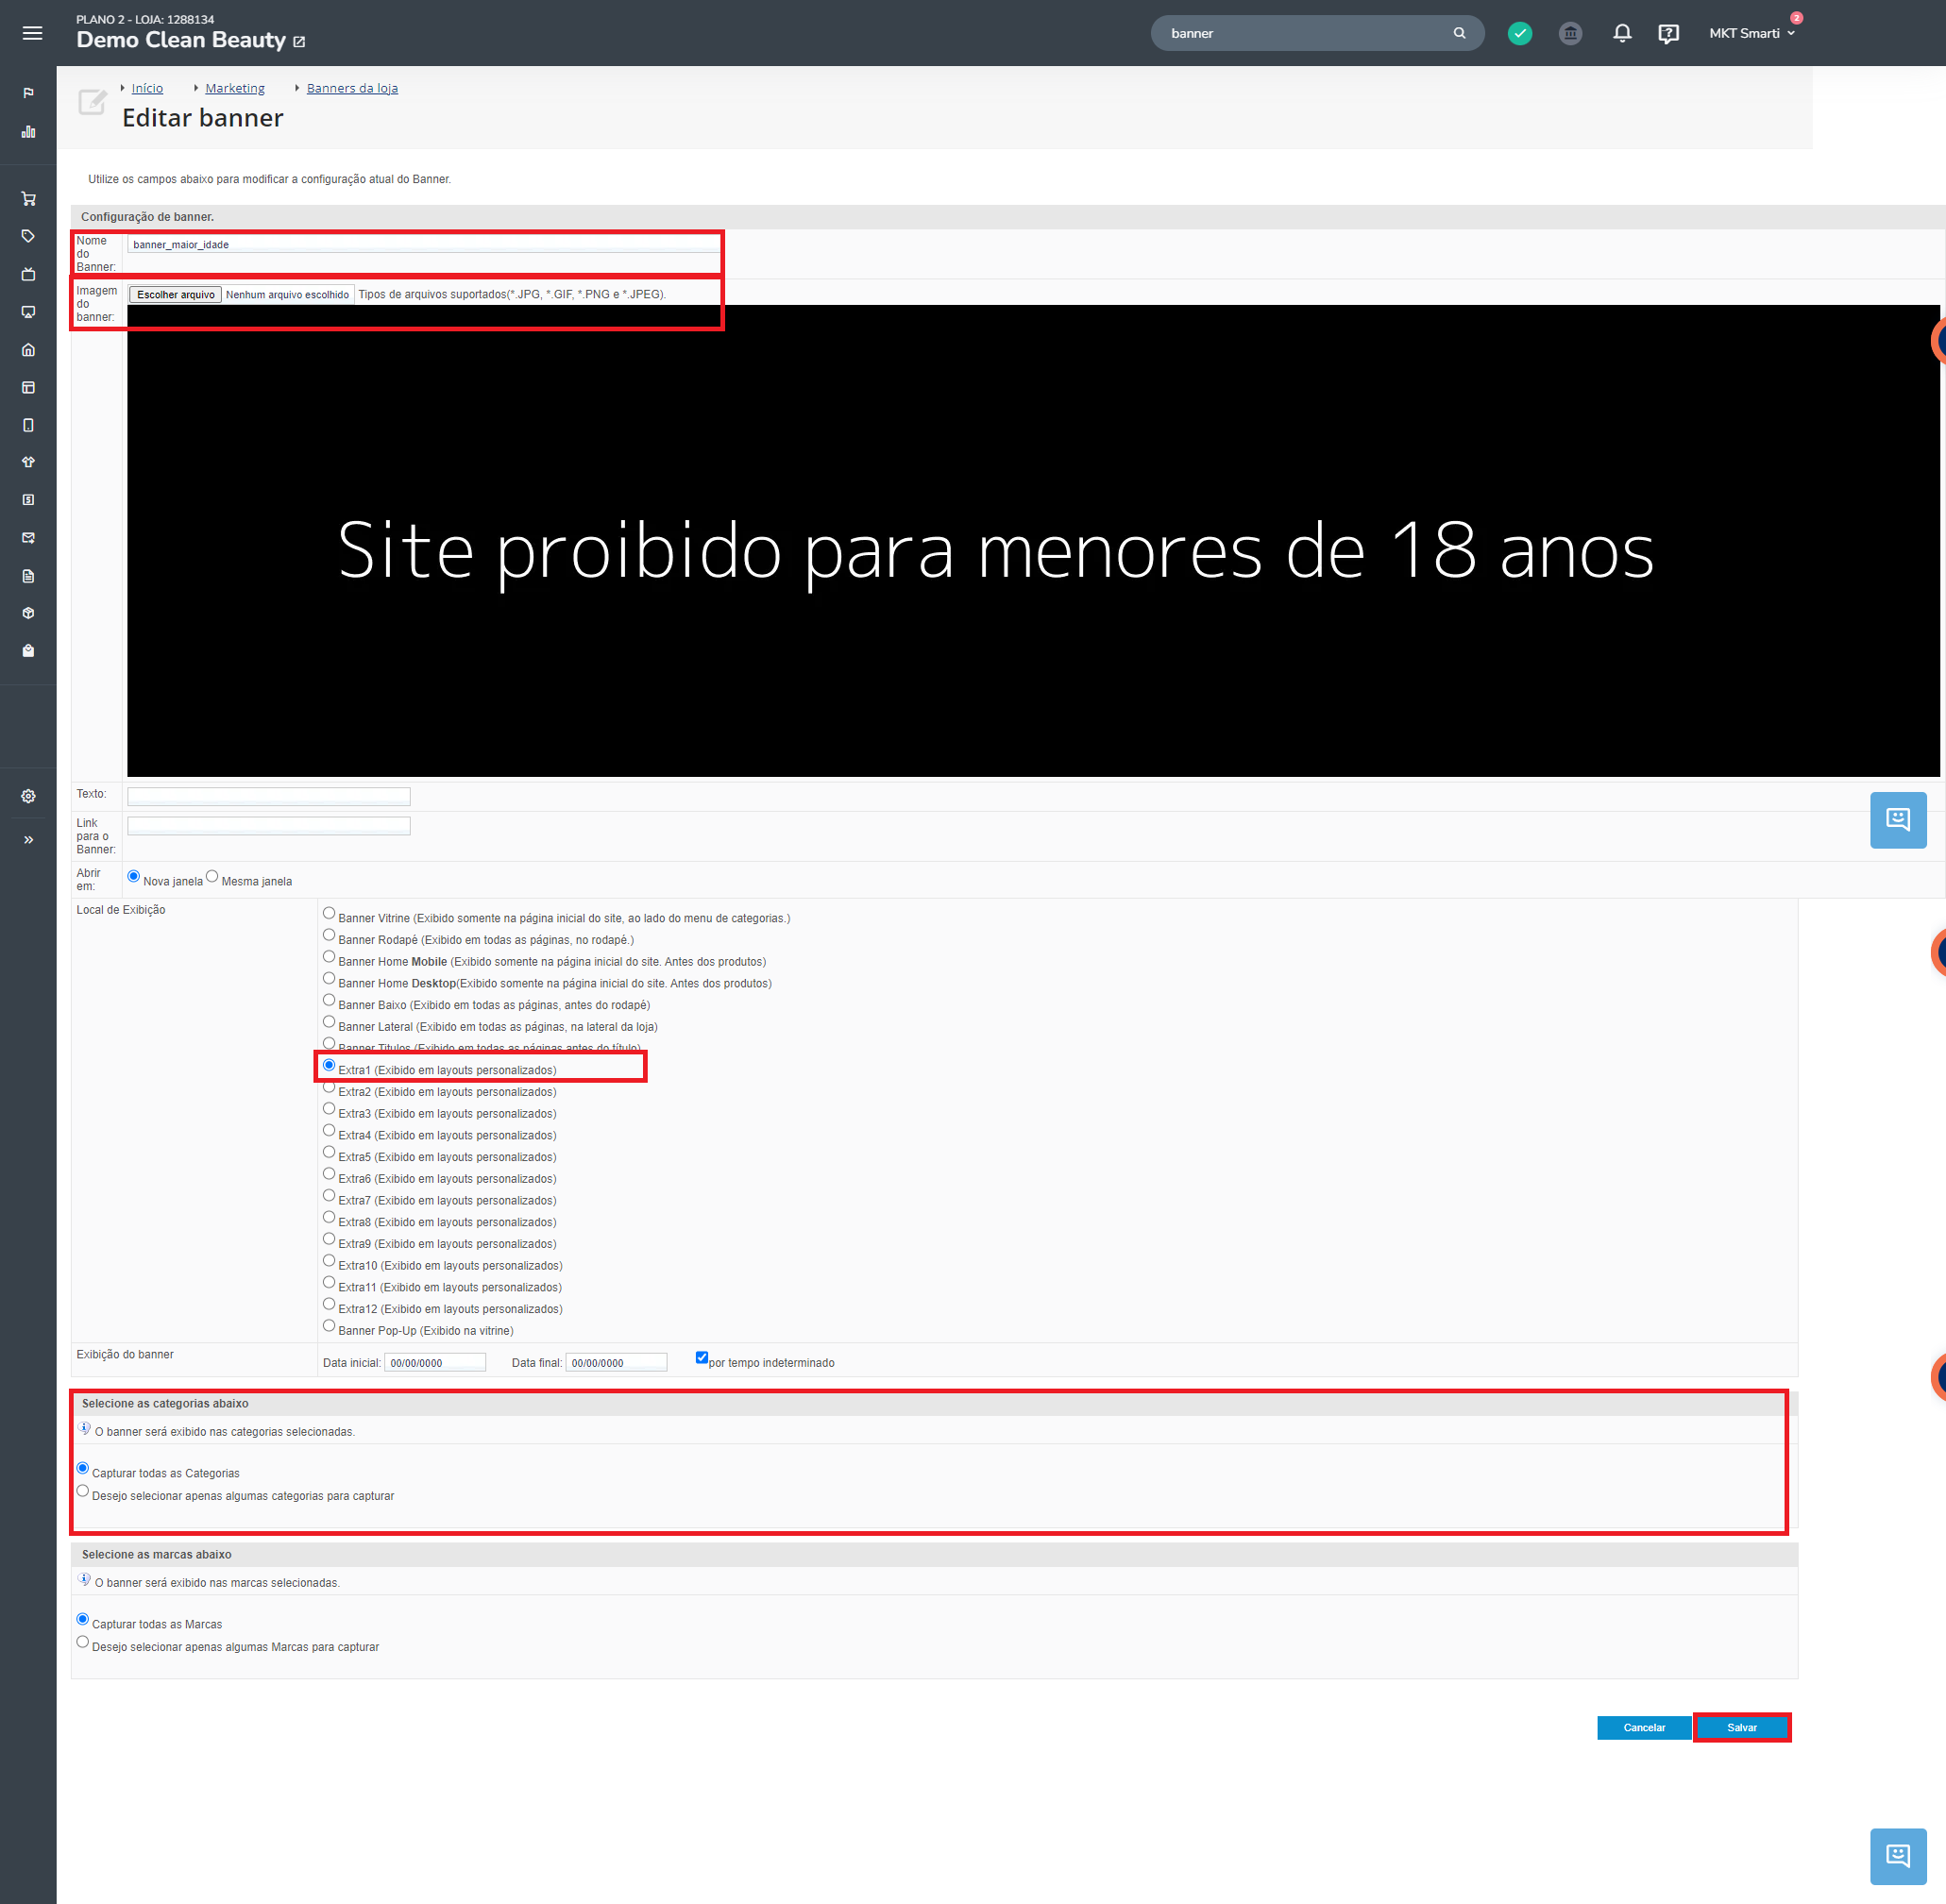Click the notifications bell icon
Image resolution: width=1946 pixels, height=1904 pixels.
coord(1621,33)
